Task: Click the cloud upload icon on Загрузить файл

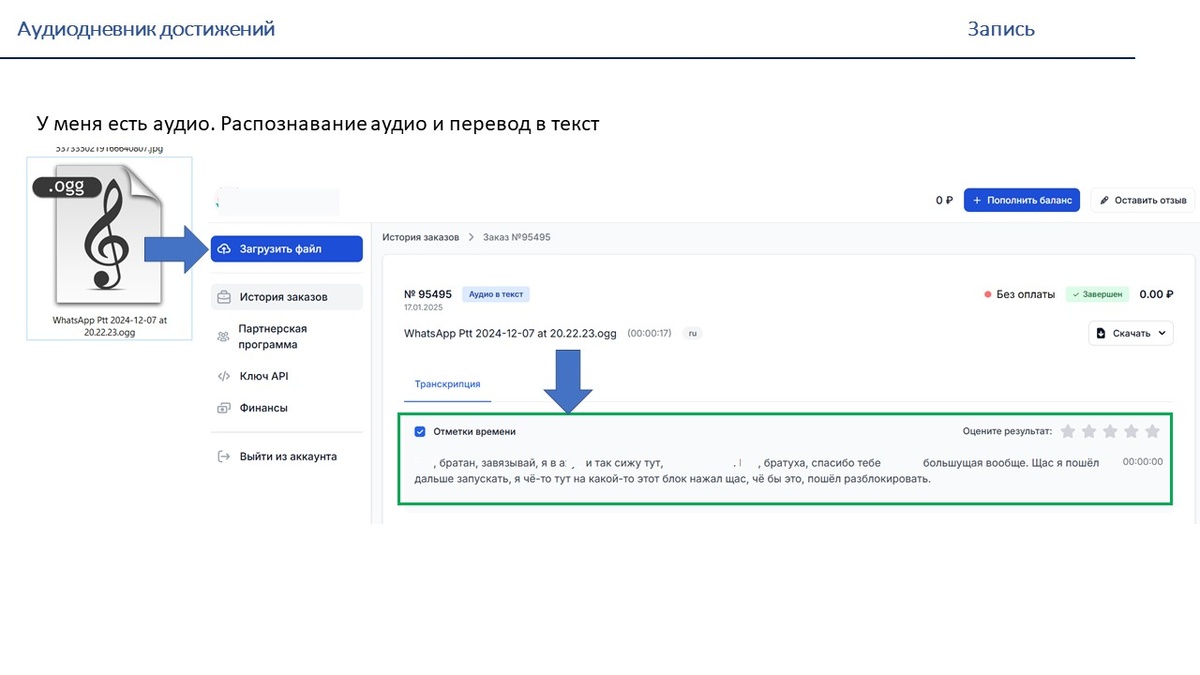Action: point(224,249)
